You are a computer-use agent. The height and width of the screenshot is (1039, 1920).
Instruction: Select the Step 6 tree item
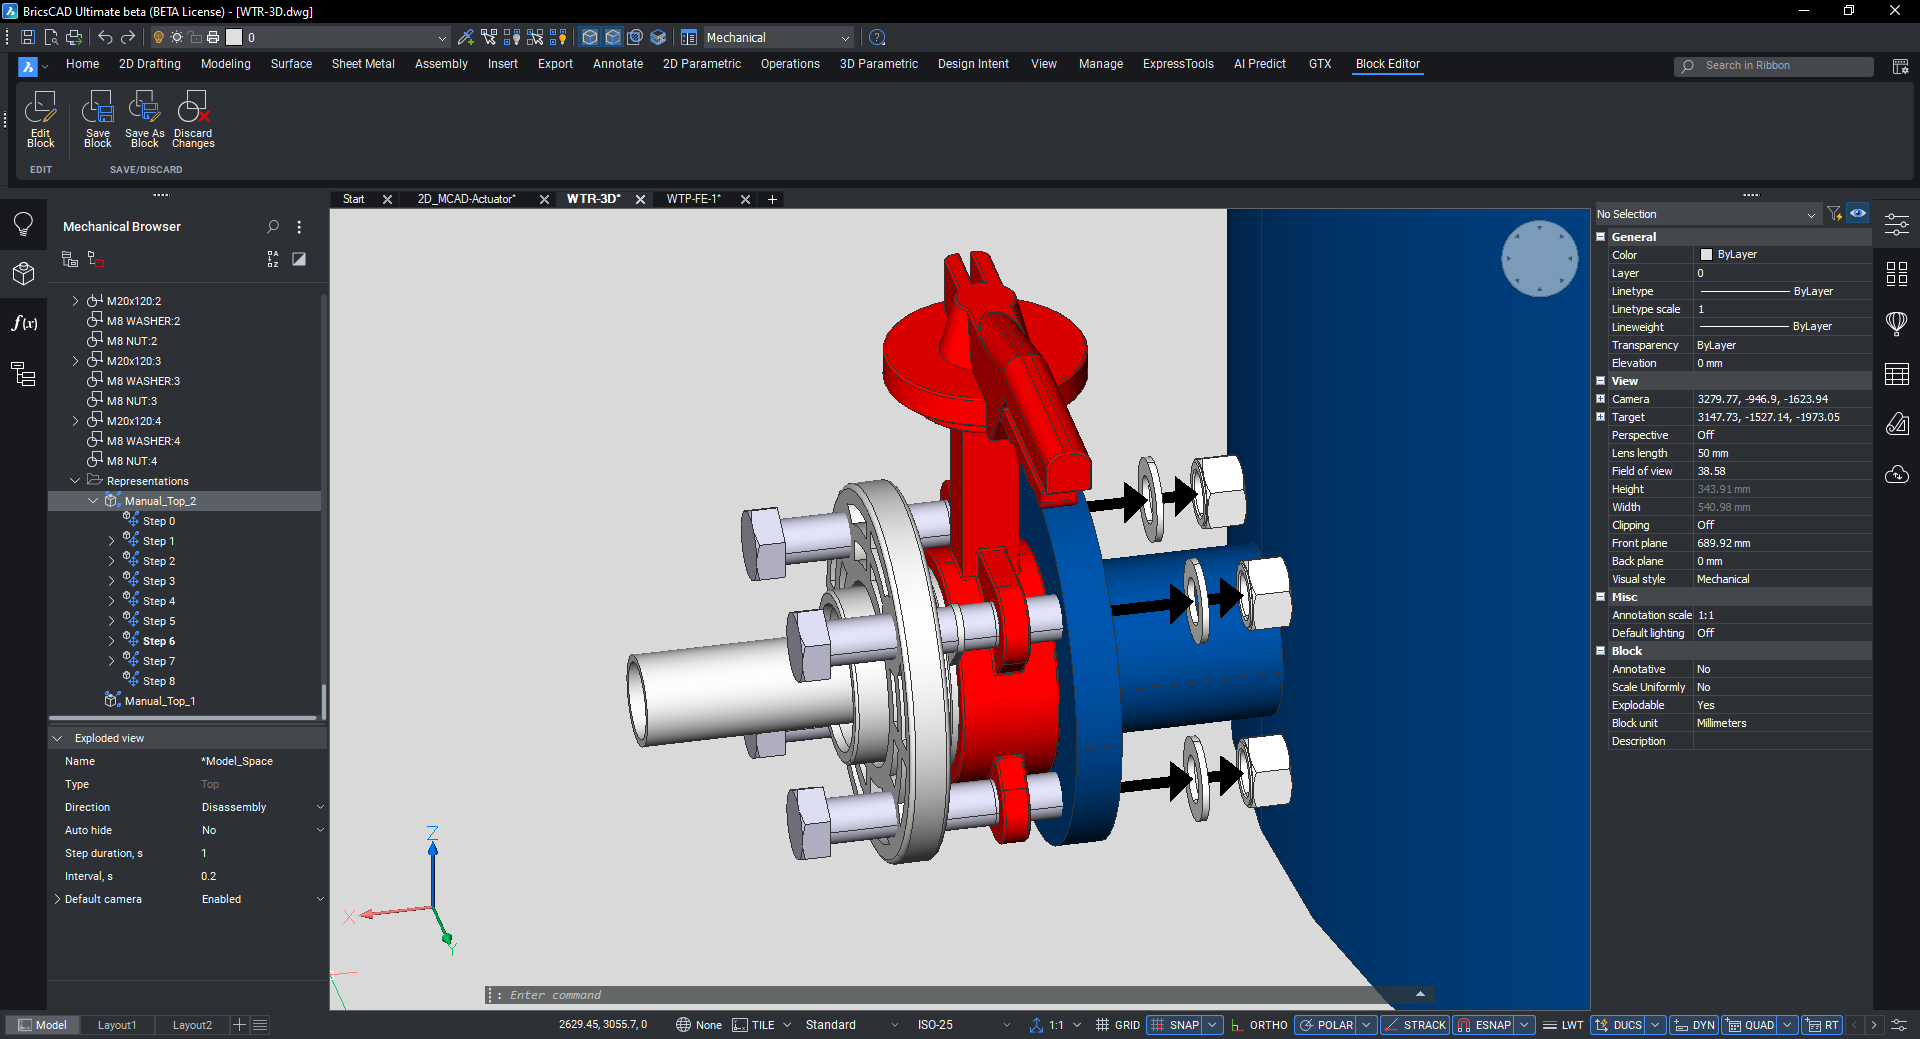tap(158, 641)
